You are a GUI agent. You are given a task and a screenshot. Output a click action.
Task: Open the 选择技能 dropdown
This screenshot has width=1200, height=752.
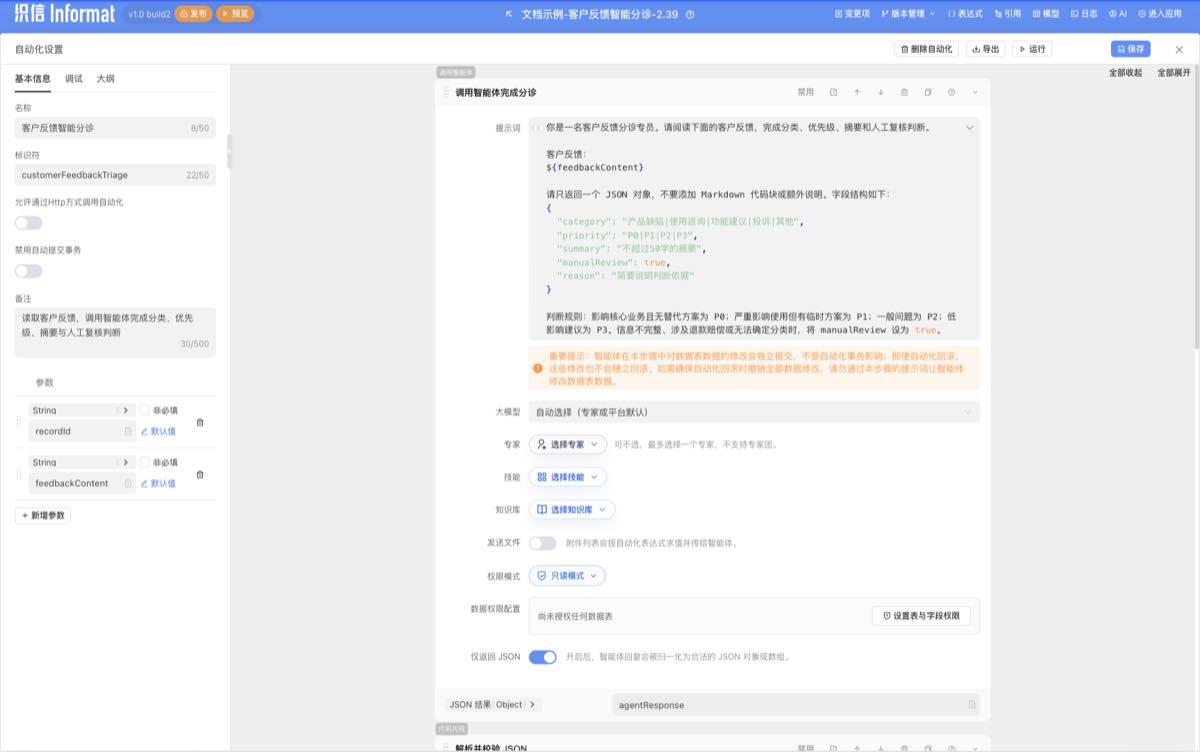click(x=567, y=477)
